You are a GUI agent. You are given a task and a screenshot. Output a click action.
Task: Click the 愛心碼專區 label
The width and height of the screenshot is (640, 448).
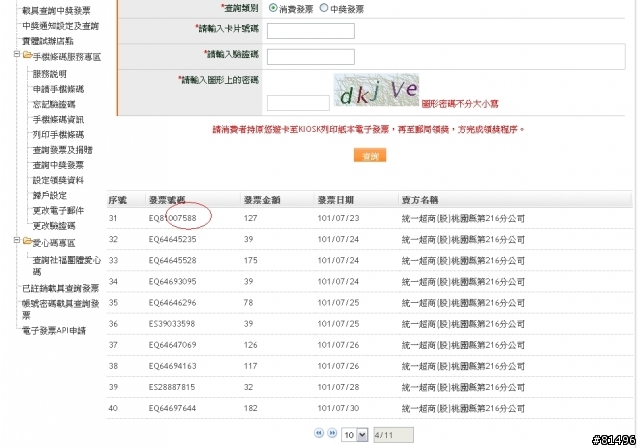tap(54, 243)
